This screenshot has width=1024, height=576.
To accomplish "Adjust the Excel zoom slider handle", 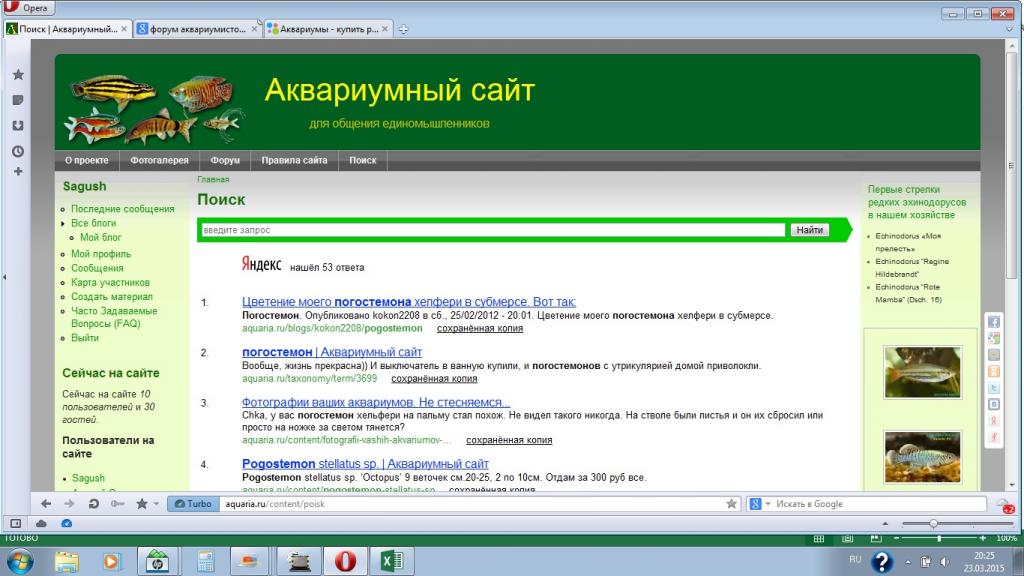I will [939, 538].
